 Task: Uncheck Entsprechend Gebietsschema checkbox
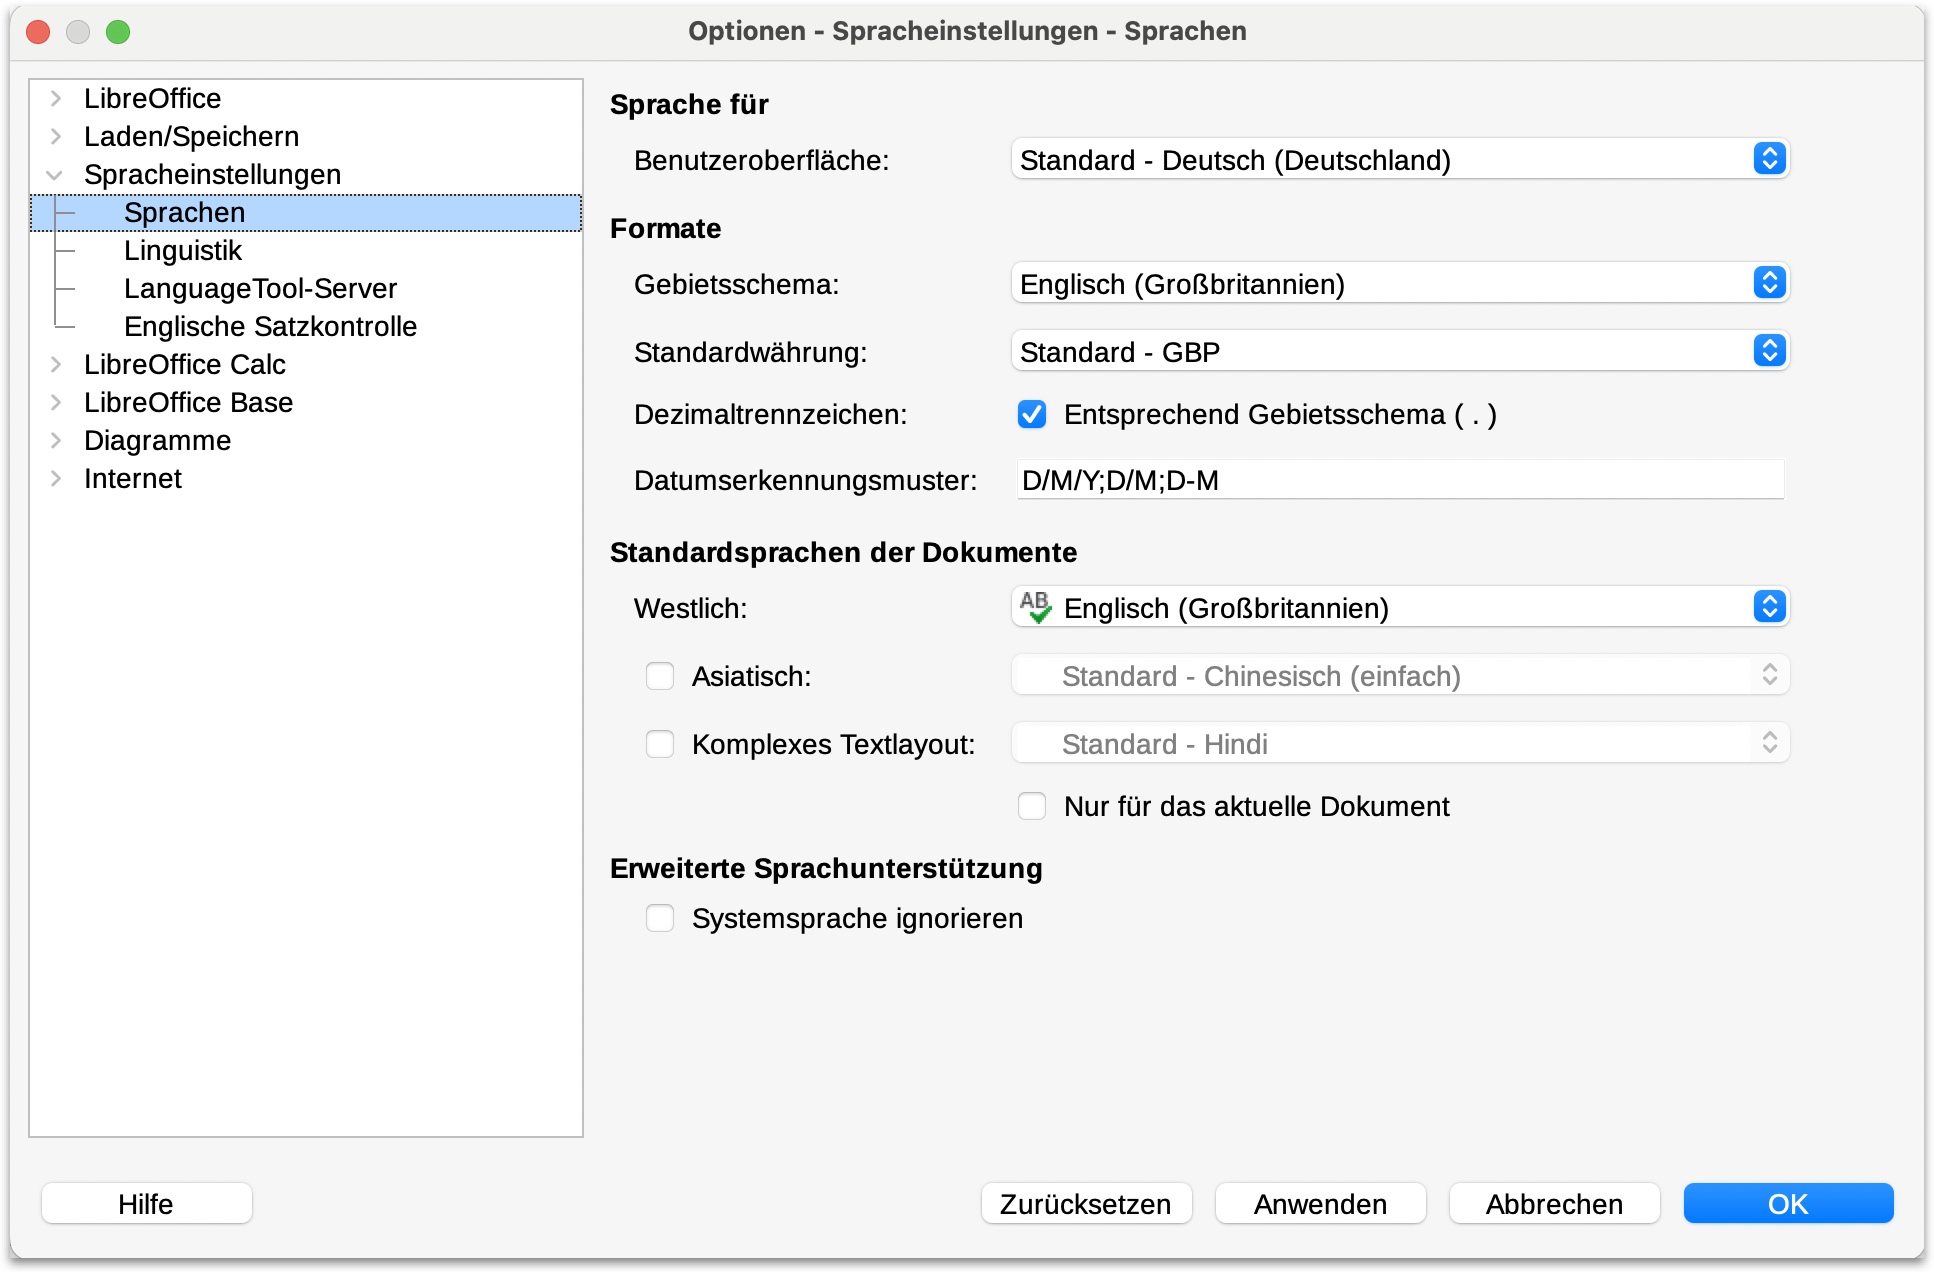pyautogui.click(x=1032, y=414)
